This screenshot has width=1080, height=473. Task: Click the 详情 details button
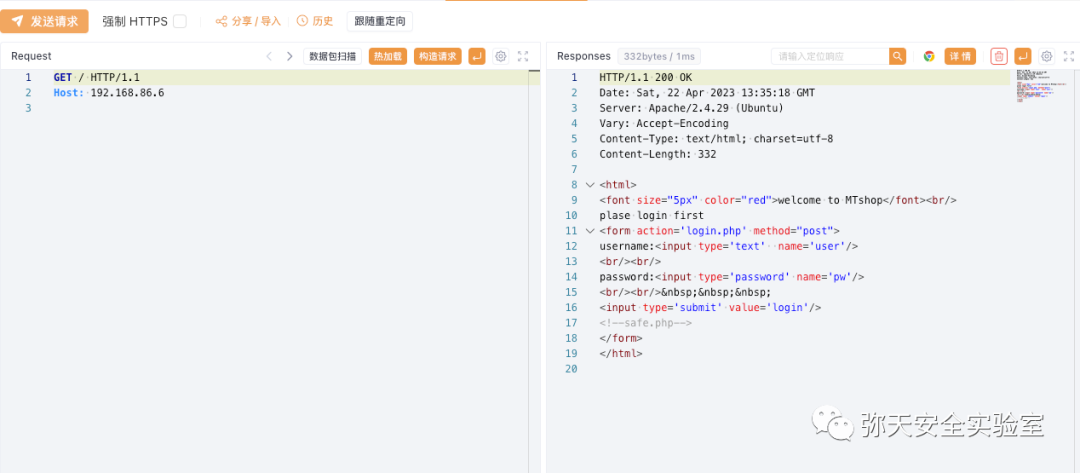coord(960,56)
